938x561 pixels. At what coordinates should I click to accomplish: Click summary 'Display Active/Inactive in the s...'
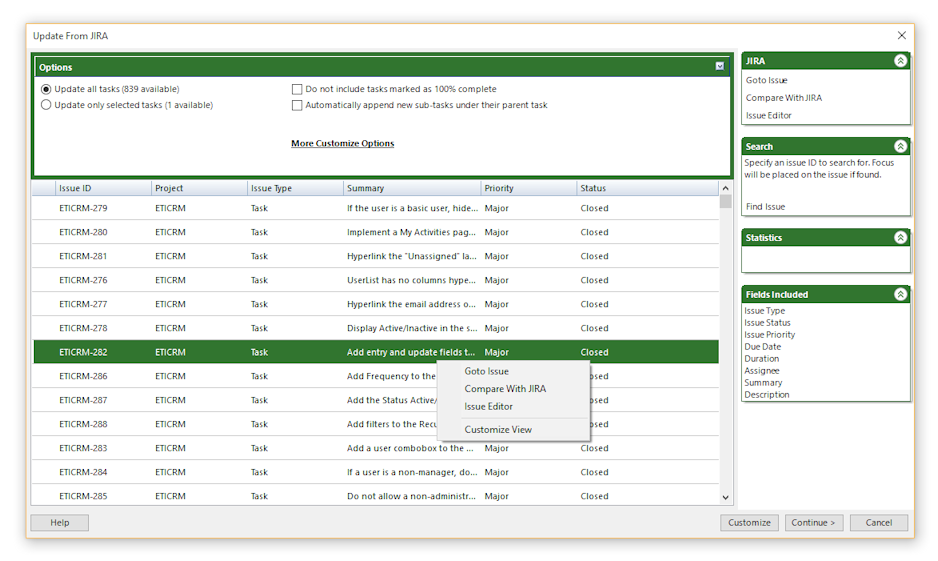tap(412, 328)
